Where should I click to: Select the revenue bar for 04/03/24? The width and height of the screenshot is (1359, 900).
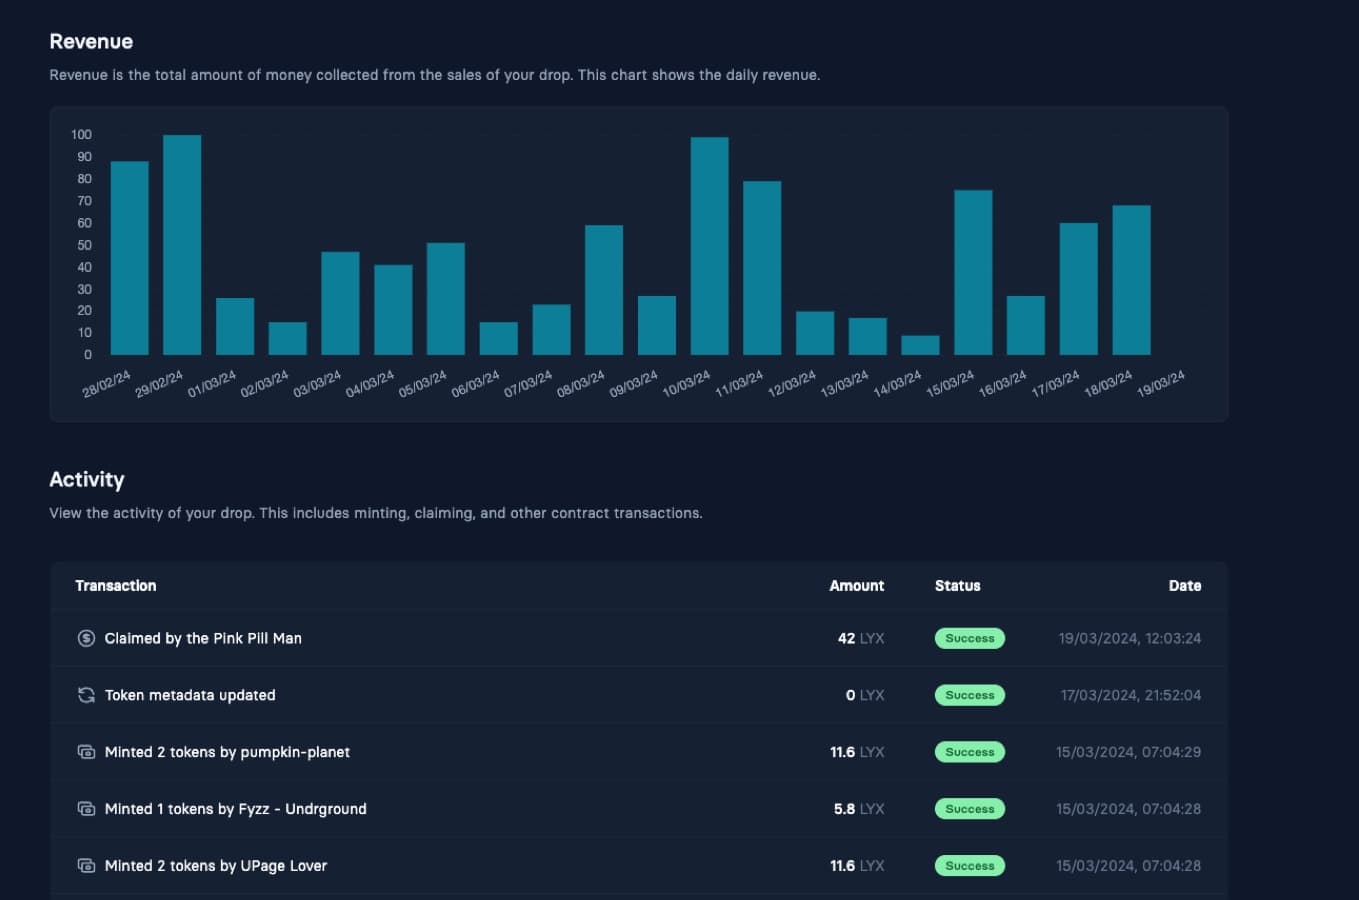[x=393, y=310]
